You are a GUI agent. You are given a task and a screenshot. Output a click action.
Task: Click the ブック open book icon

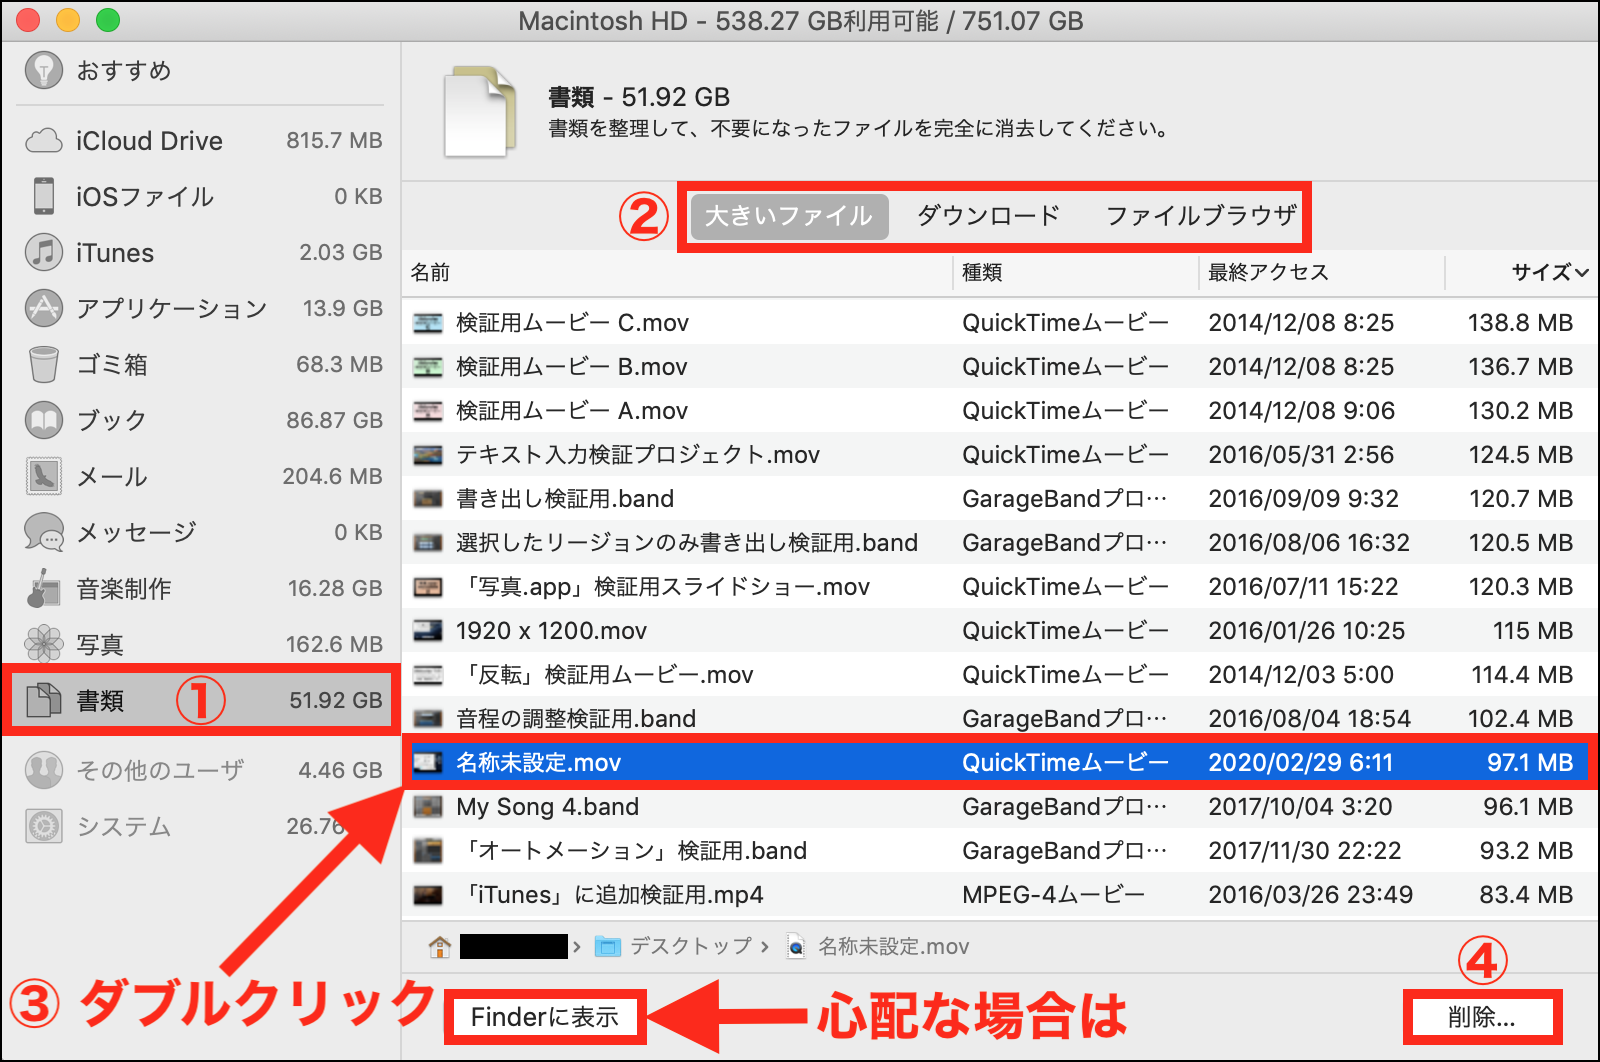pos(43,420)
